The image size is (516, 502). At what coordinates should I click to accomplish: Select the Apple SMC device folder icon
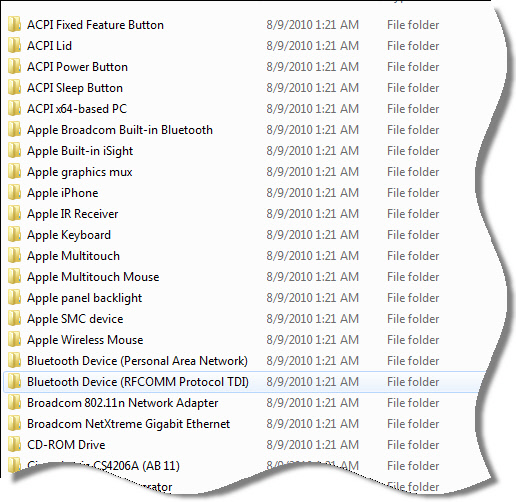pyautogui.click(x=14, y=319)
